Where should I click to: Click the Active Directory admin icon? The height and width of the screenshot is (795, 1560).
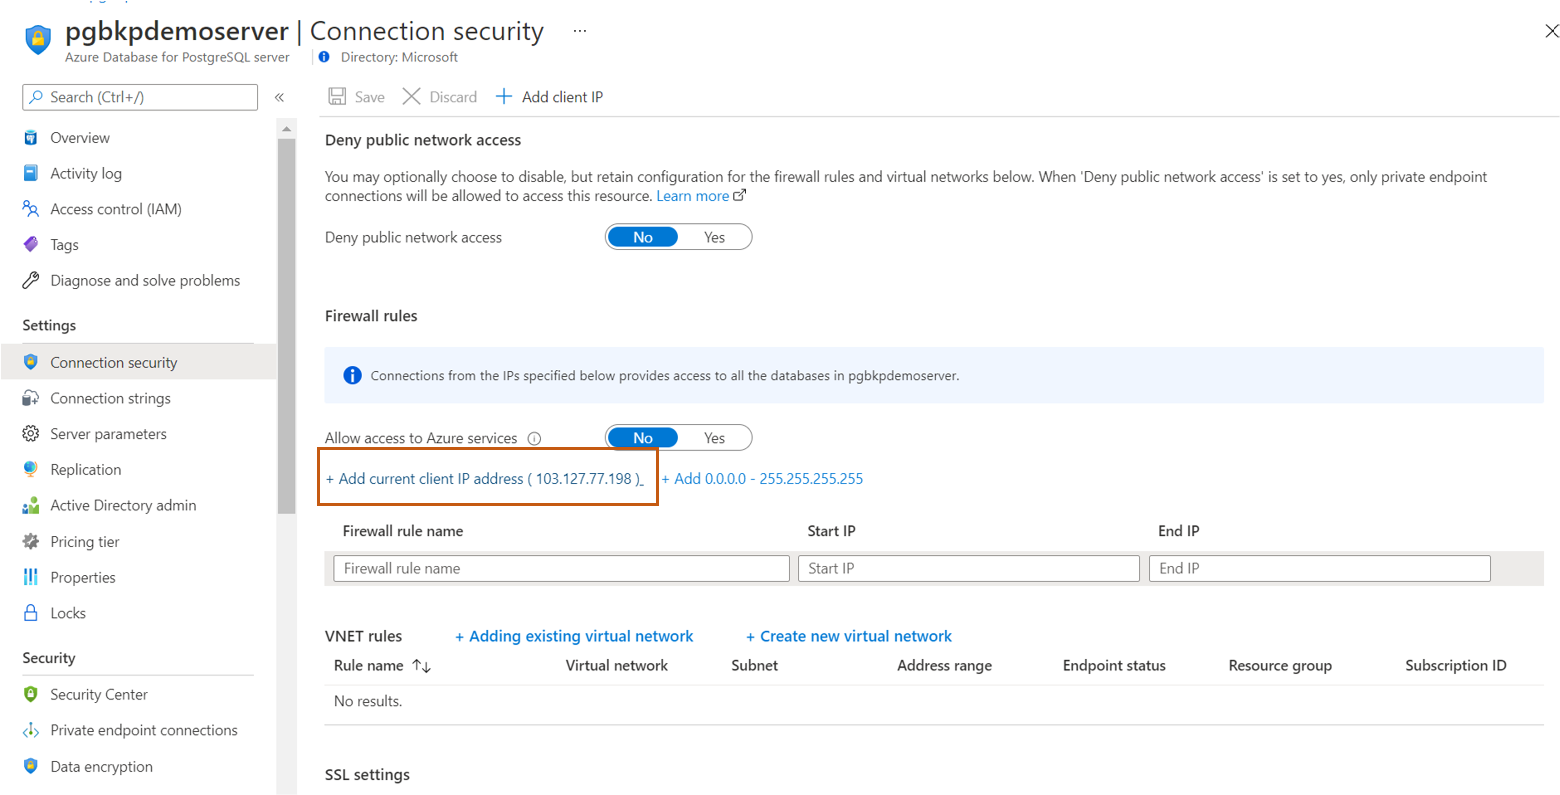[31, 505]
